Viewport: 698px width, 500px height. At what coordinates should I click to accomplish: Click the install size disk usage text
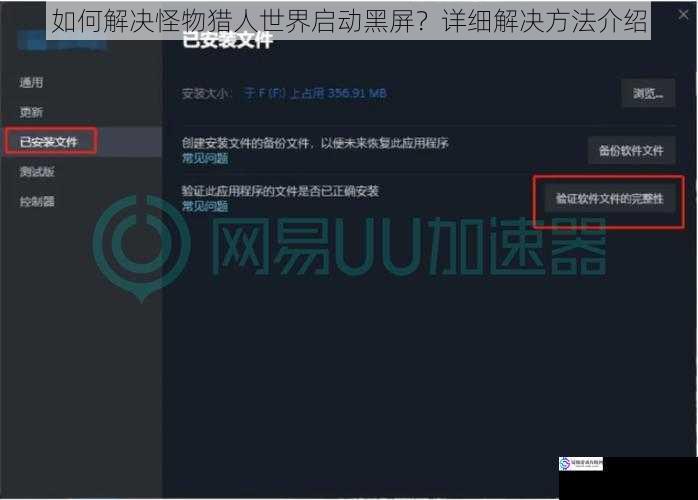[316, 93]
